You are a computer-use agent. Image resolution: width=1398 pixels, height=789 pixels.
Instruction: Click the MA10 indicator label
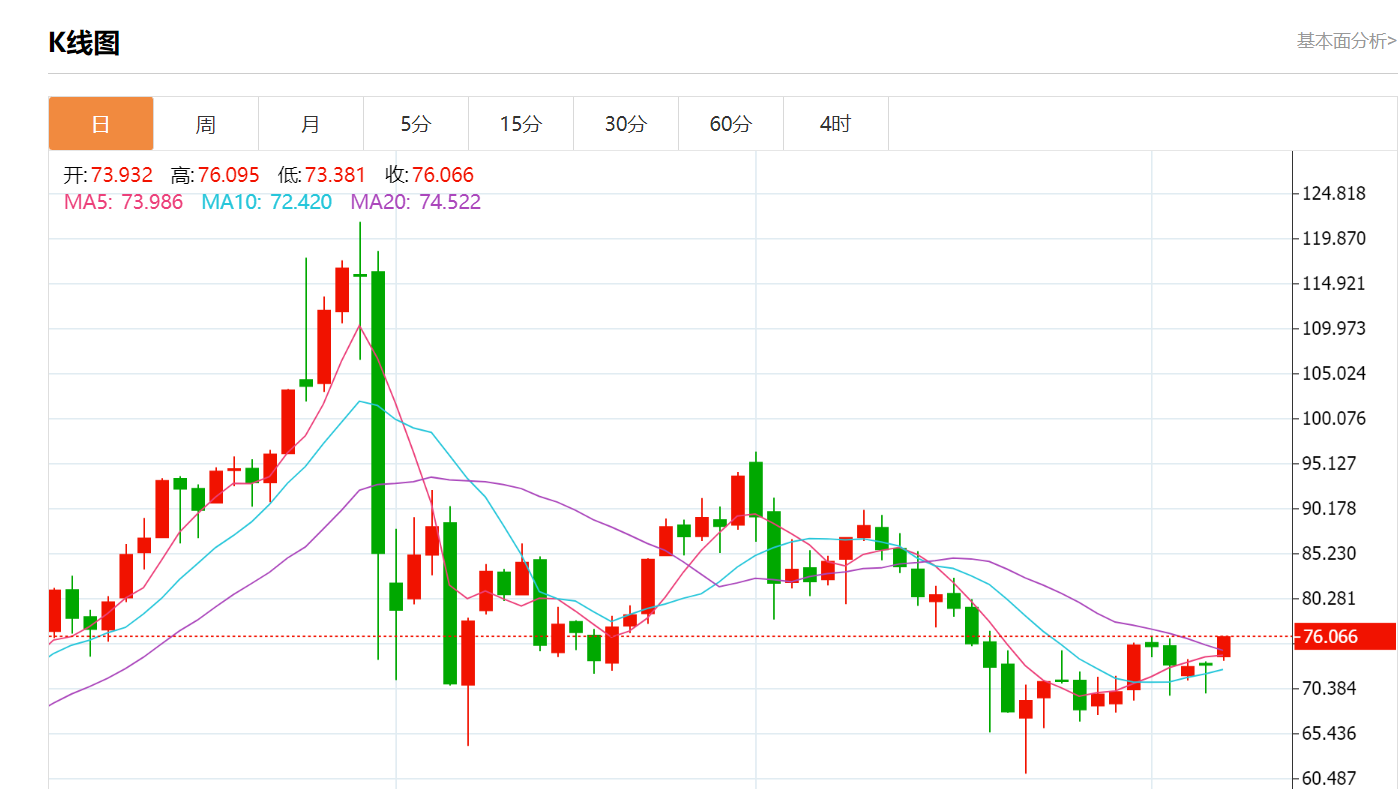pos(266,202)
